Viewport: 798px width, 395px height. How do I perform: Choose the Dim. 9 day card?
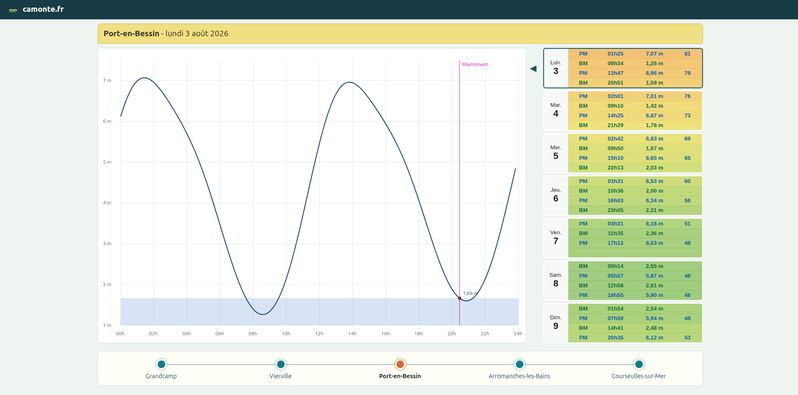click(623, 323)
